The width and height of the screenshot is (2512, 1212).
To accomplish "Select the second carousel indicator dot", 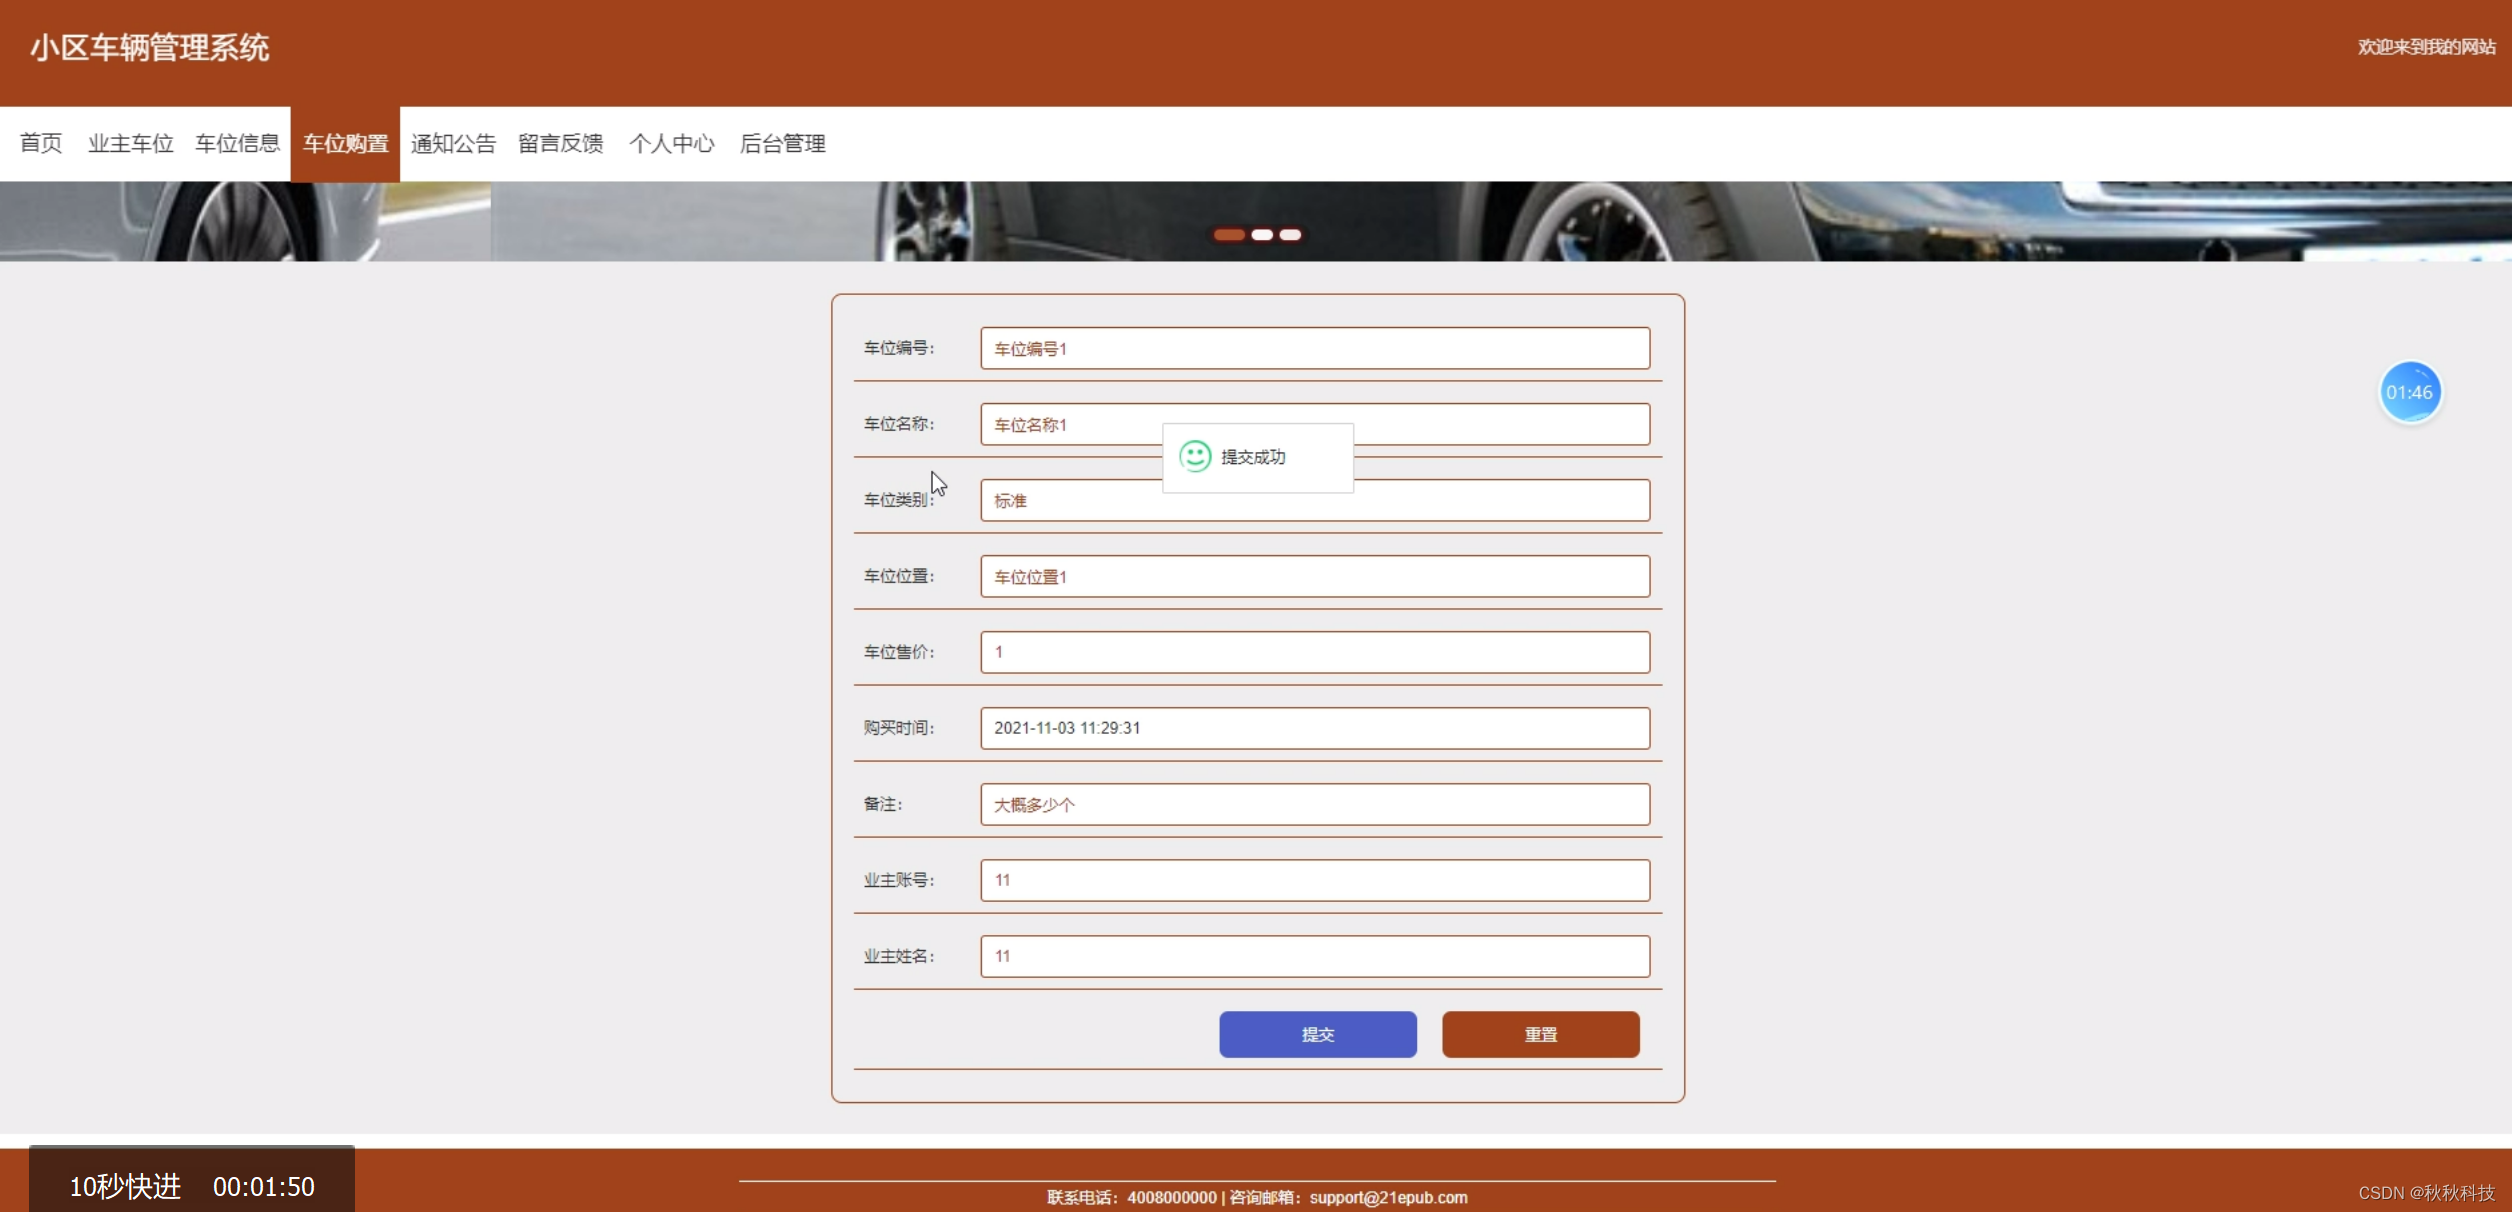I will [1262, 235].
